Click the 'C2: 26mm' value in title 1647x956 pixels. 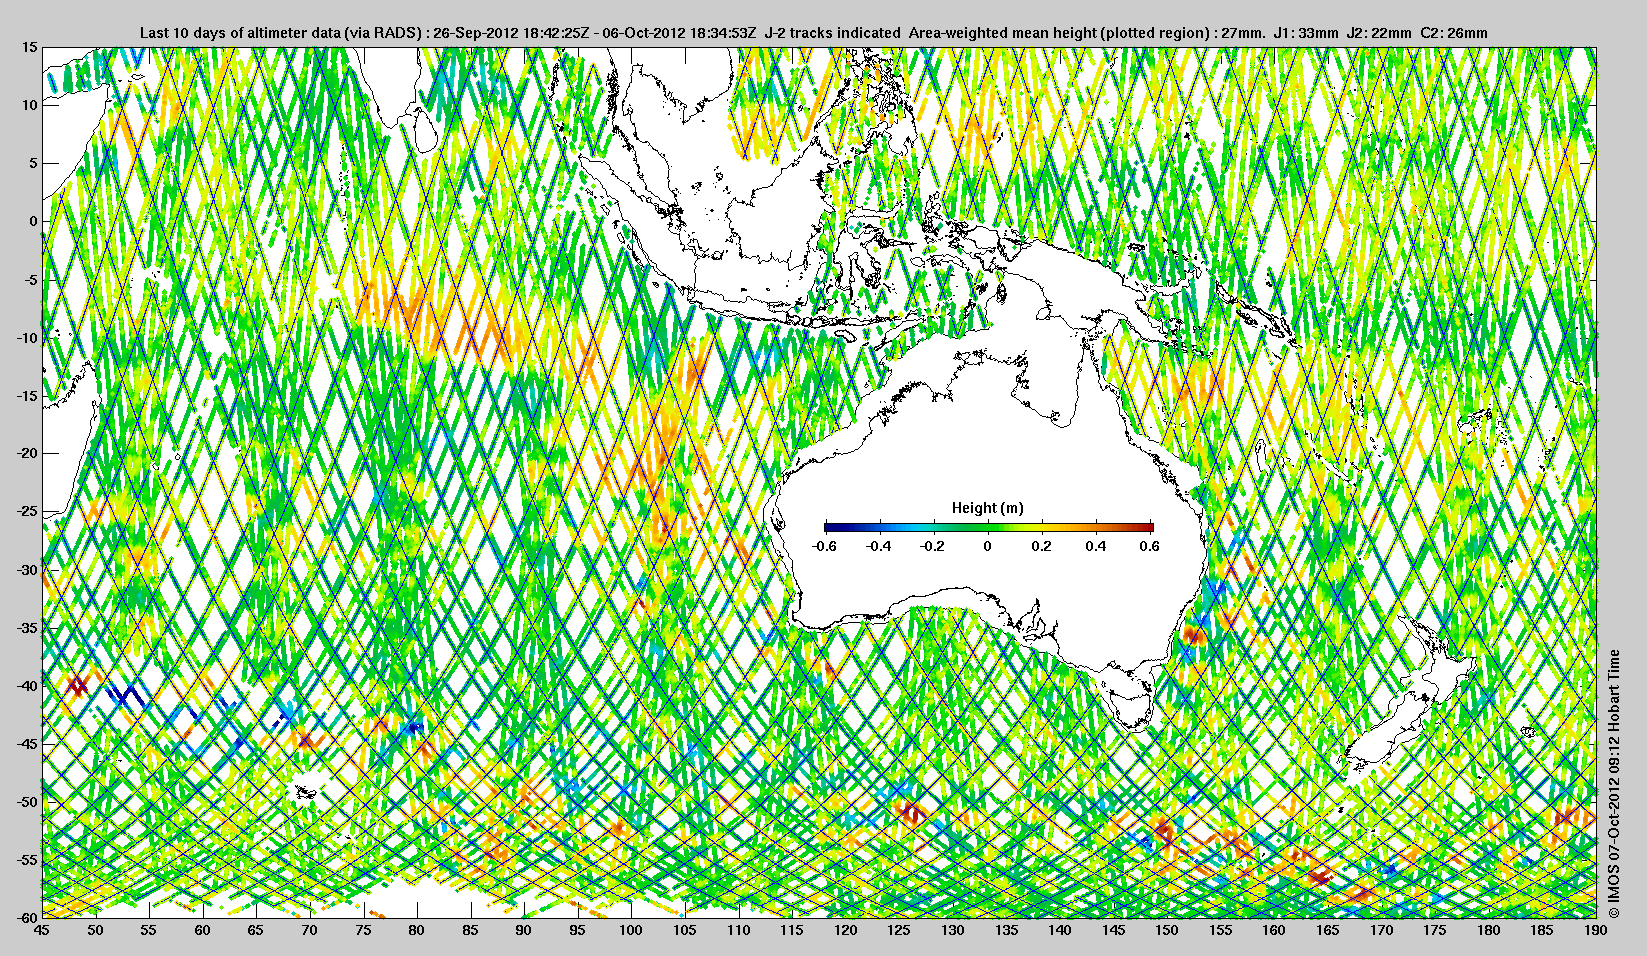[1454, 33]
